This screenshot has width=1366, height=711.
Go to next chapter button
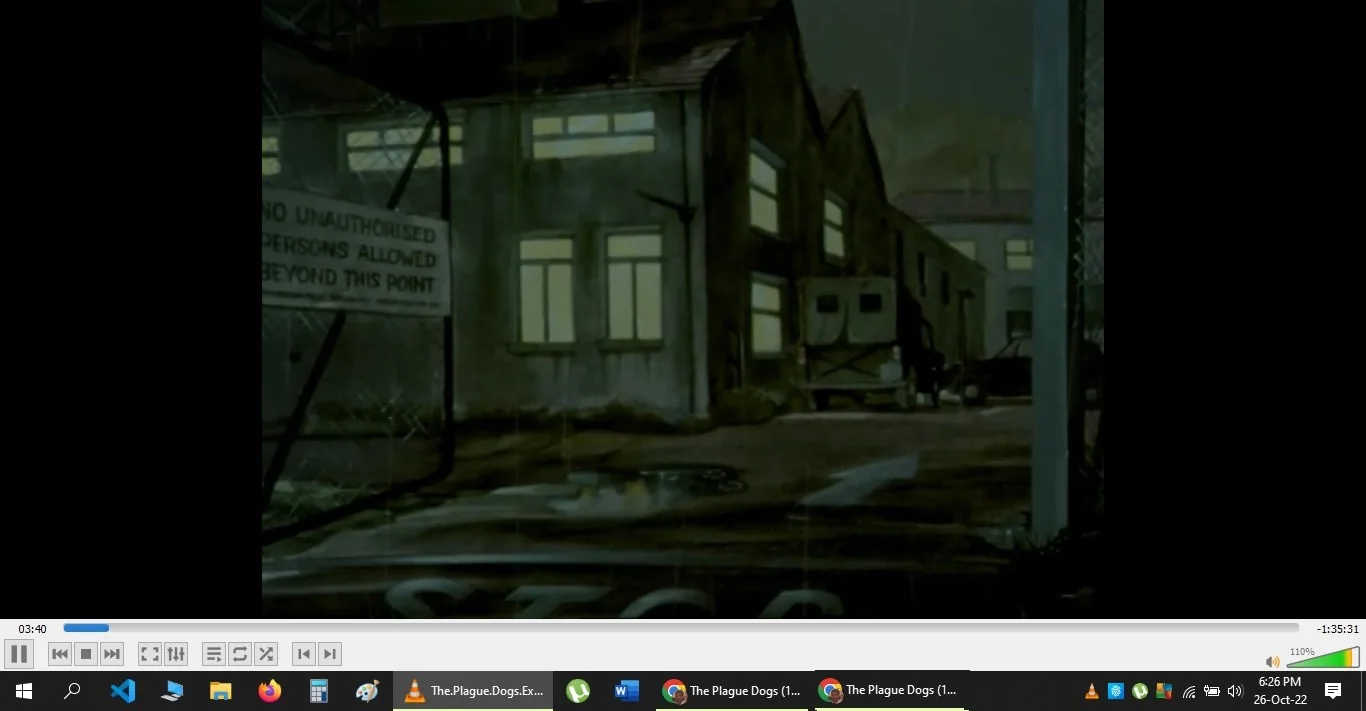coord(330,654)
